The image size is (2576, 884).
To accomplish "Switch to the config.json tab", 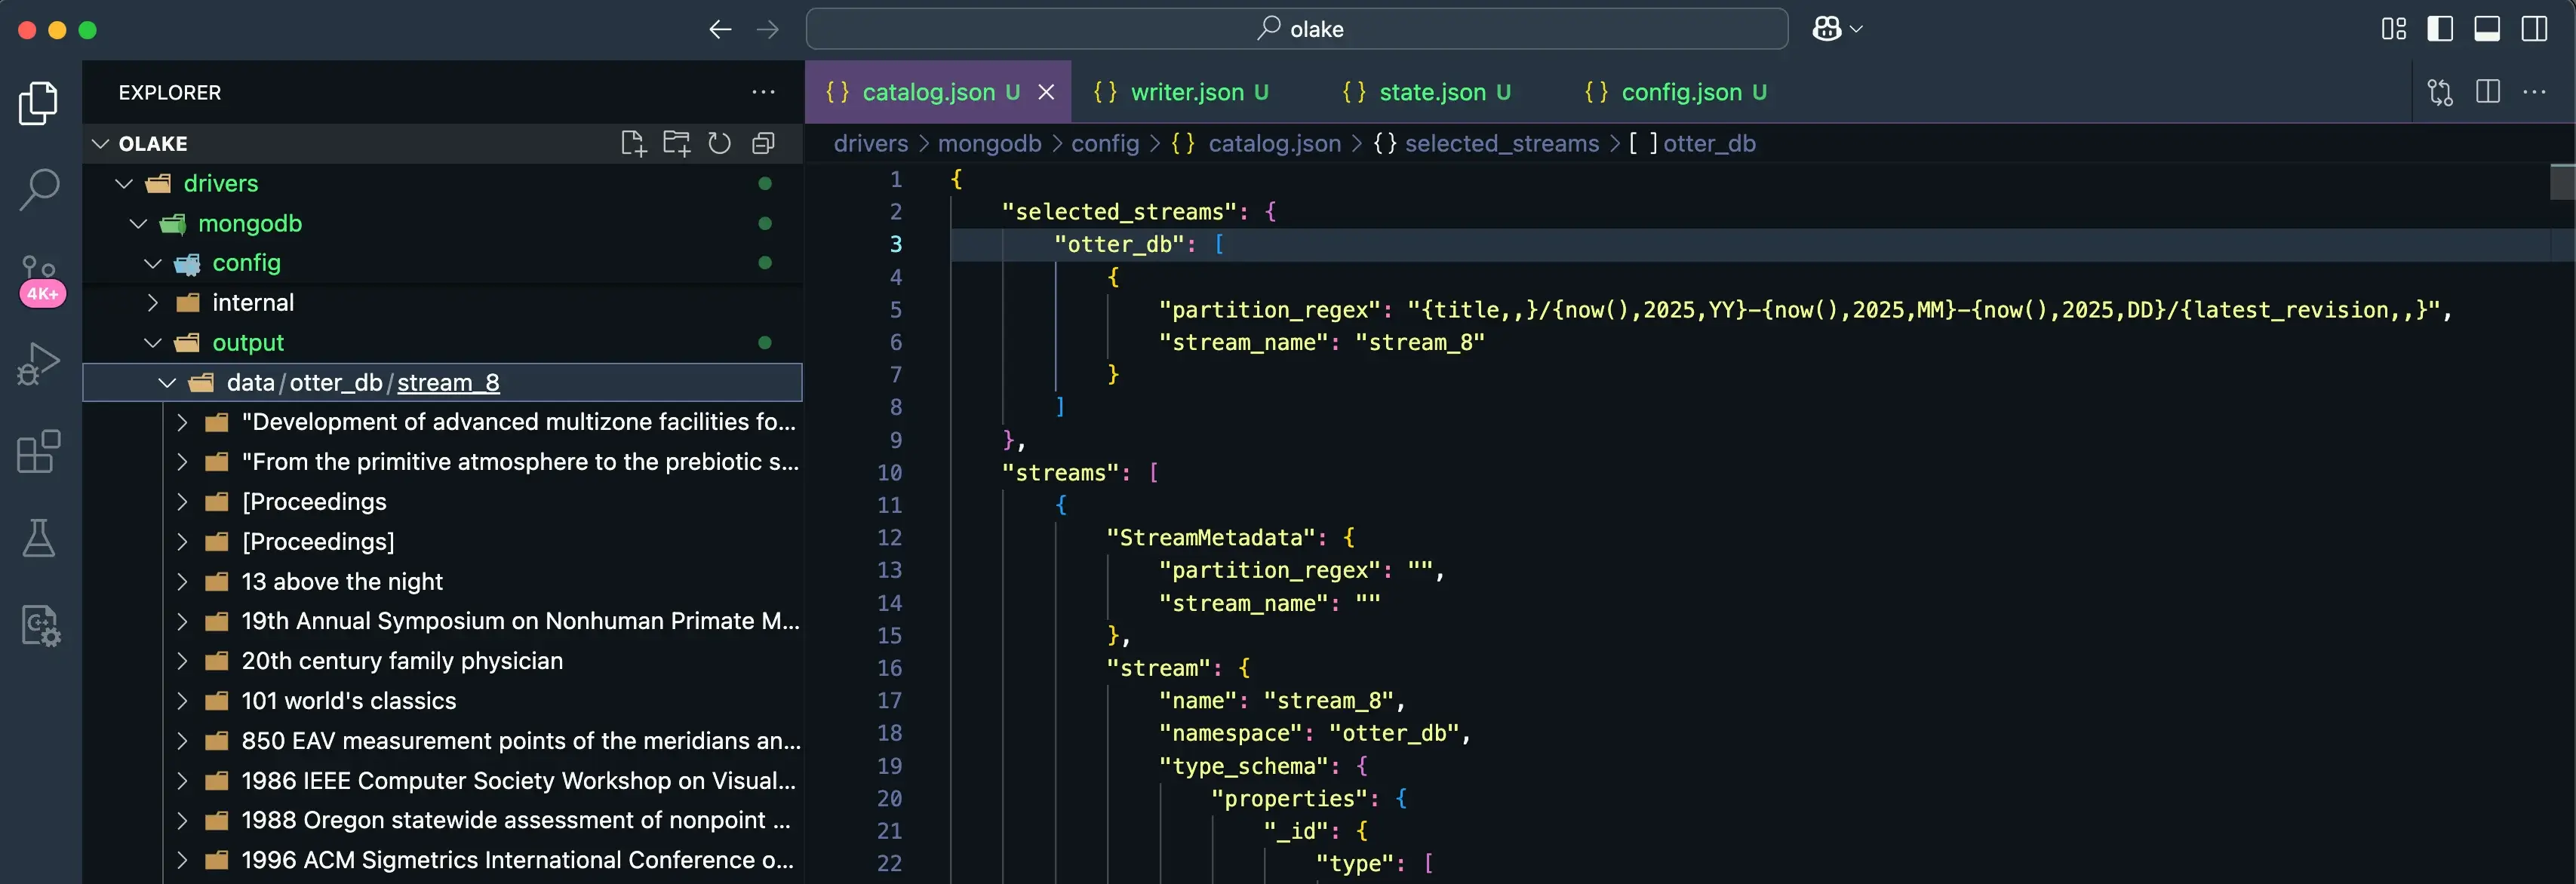I will (1680, 92).
